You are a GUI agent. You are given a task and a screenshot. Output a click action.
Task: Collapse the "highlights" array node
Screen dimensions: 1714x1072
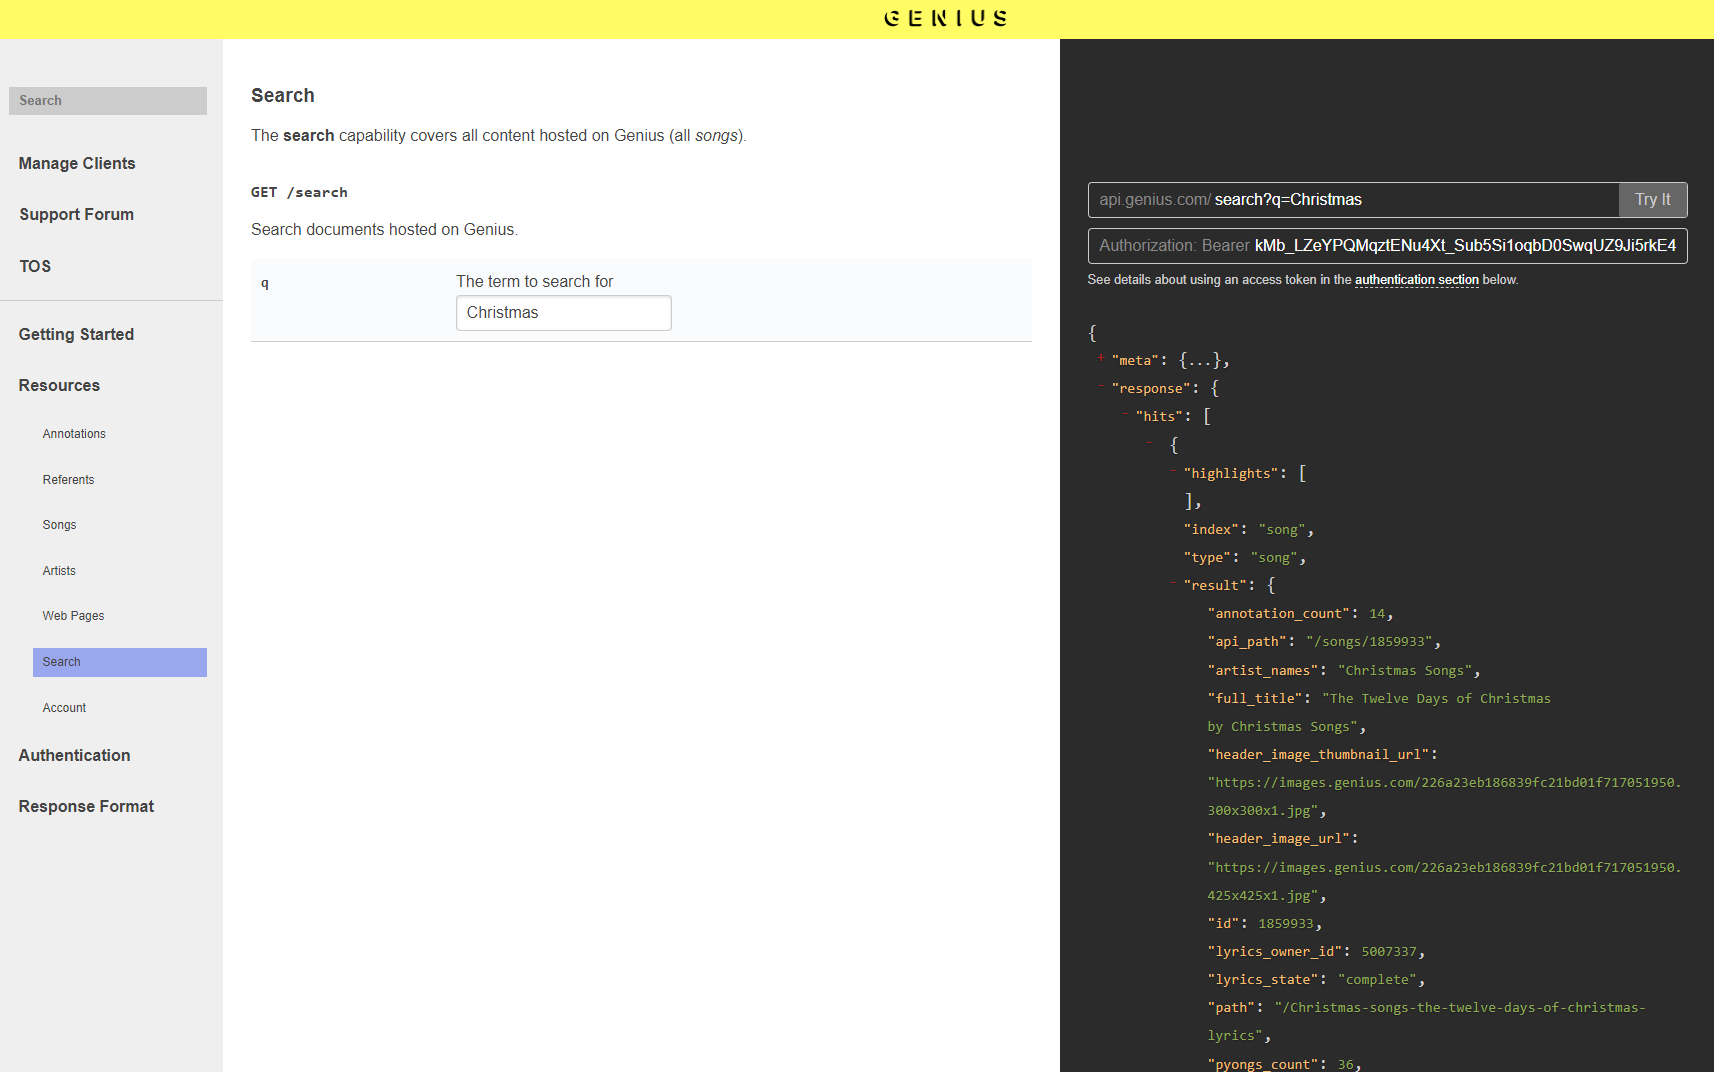pyautogui.click(x=1173, y=471)
